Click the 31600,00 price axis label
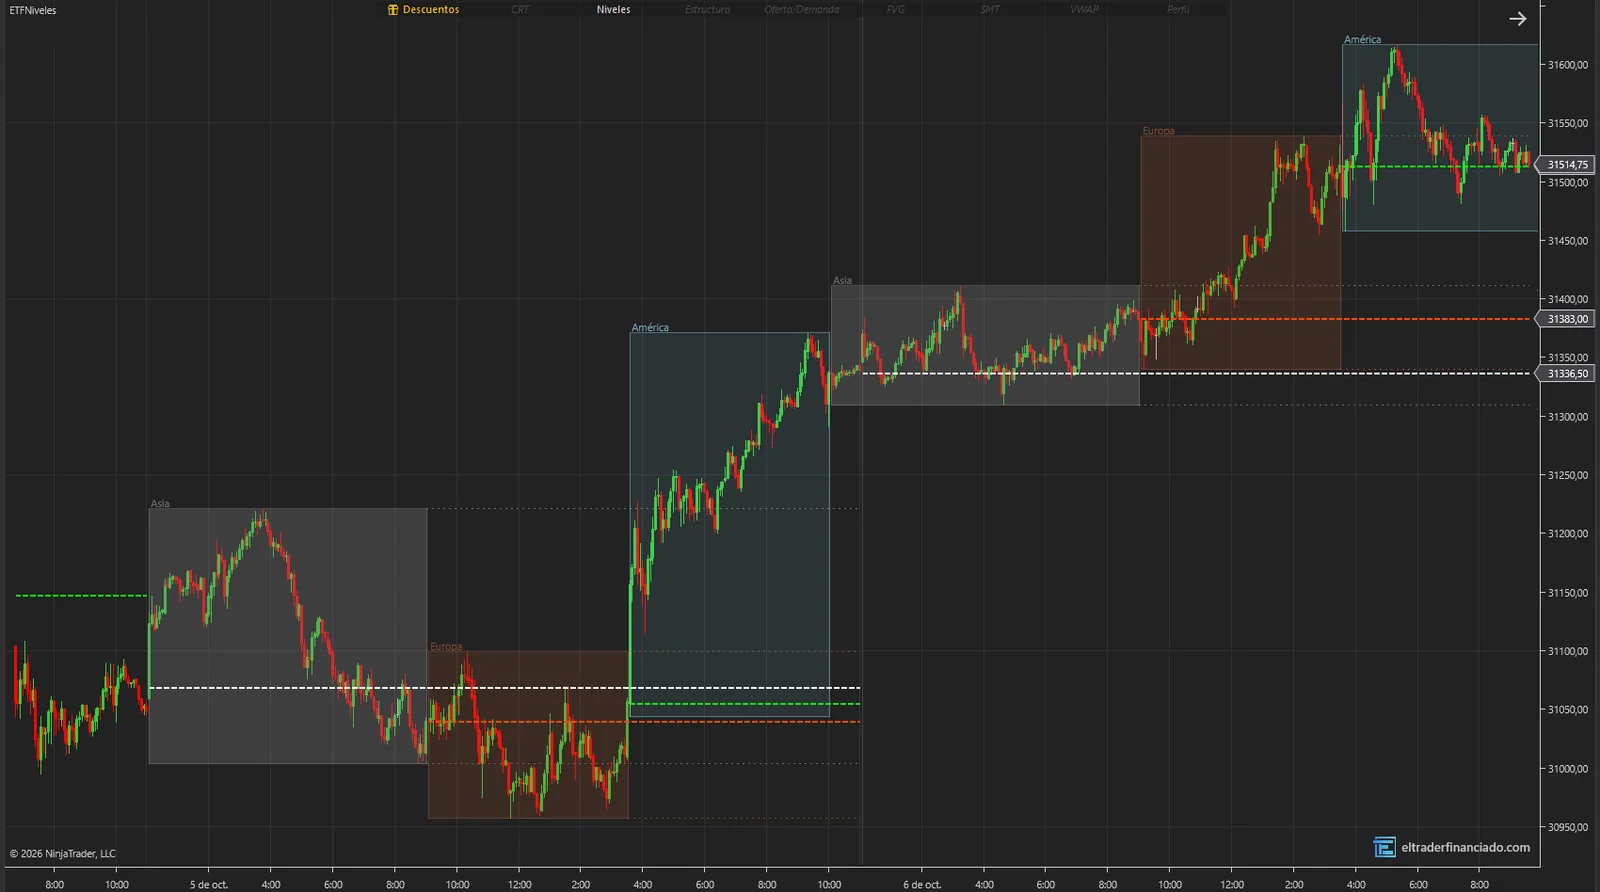 tap(1568, 65)
